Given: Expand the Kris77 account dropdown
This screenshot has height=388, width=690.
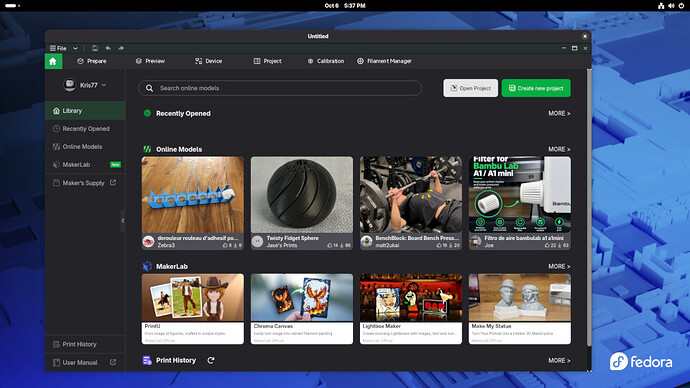Looking at the screenshot, I should tap(104, 85).
